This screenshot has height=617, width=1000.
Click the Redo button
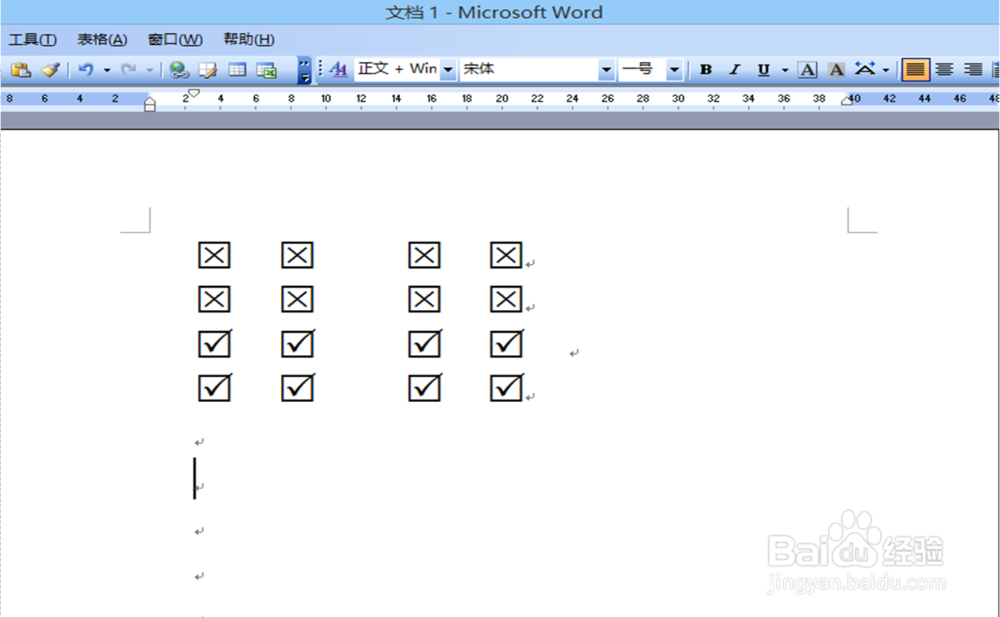[x=128, y=70]
